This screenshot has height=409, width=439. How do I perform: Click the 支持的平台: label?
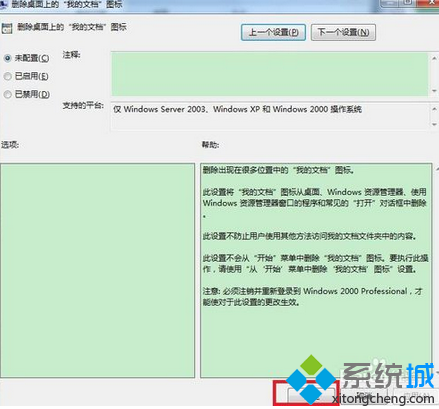pos(83,106)
